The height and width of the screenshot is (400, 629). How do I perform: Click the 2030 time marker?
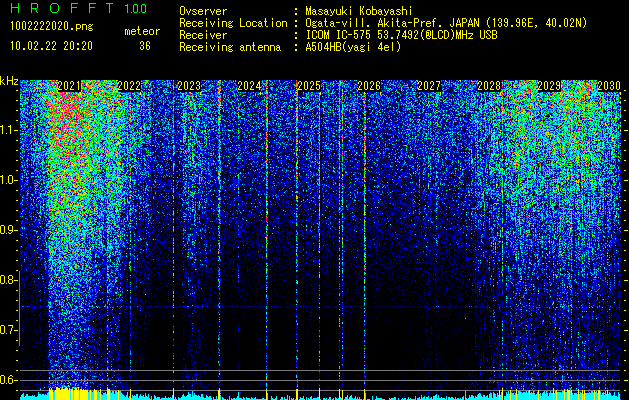click(x=609, y=86)
